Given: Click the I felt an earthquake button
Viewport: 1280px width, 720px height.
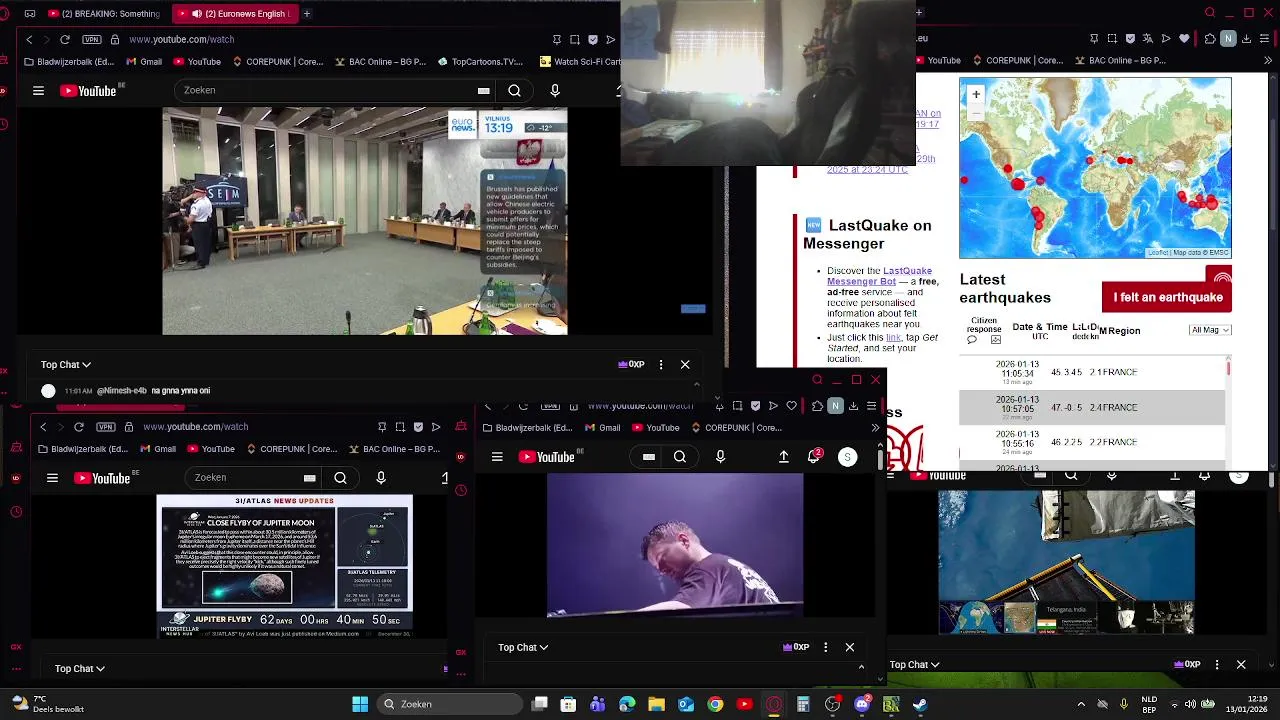Looking at the screenshot, I should coord(1167,297).
